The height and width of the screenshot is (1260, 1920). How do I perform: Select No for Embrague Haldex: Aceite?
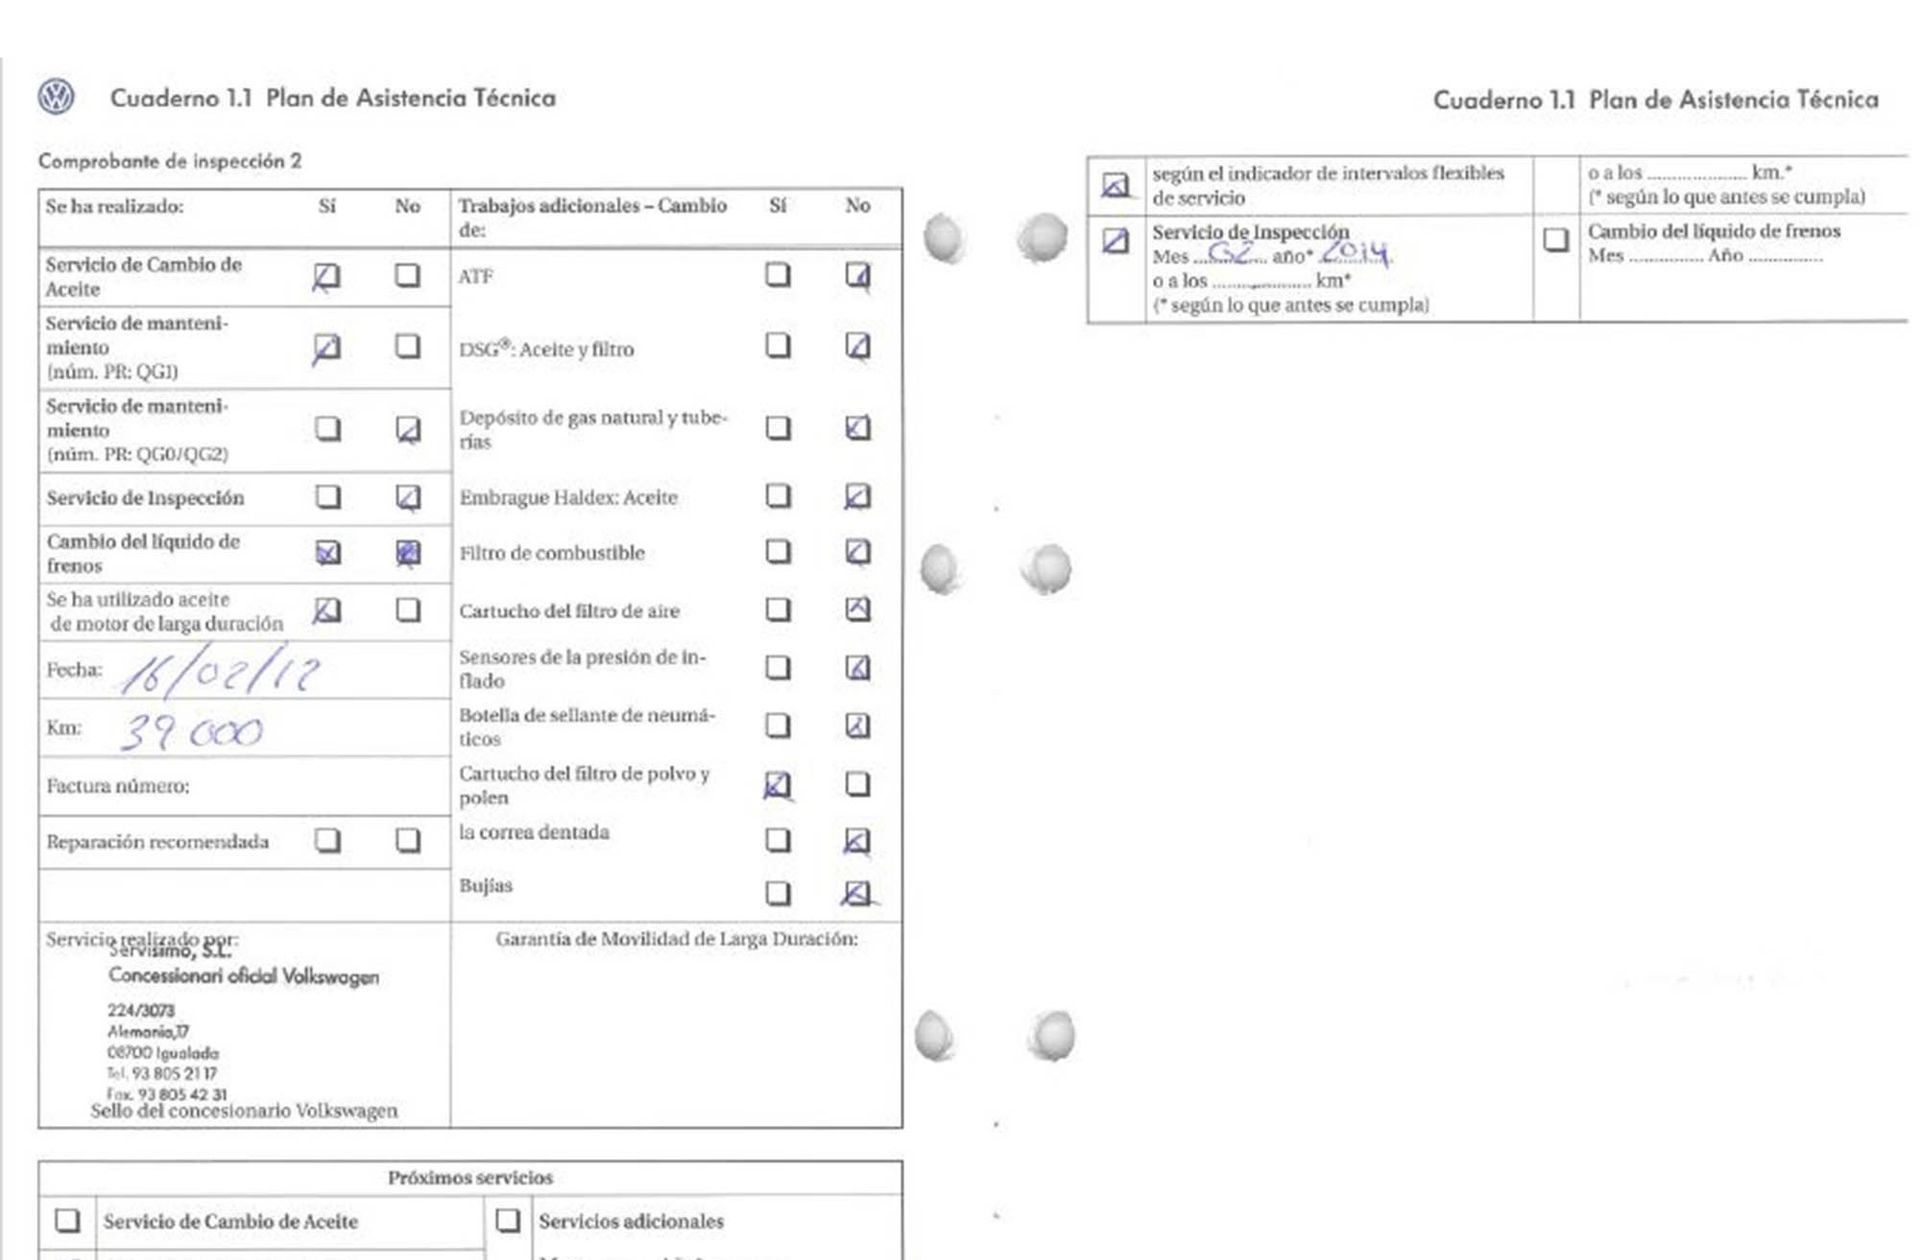pyautogui.click(x=858, y=497)
